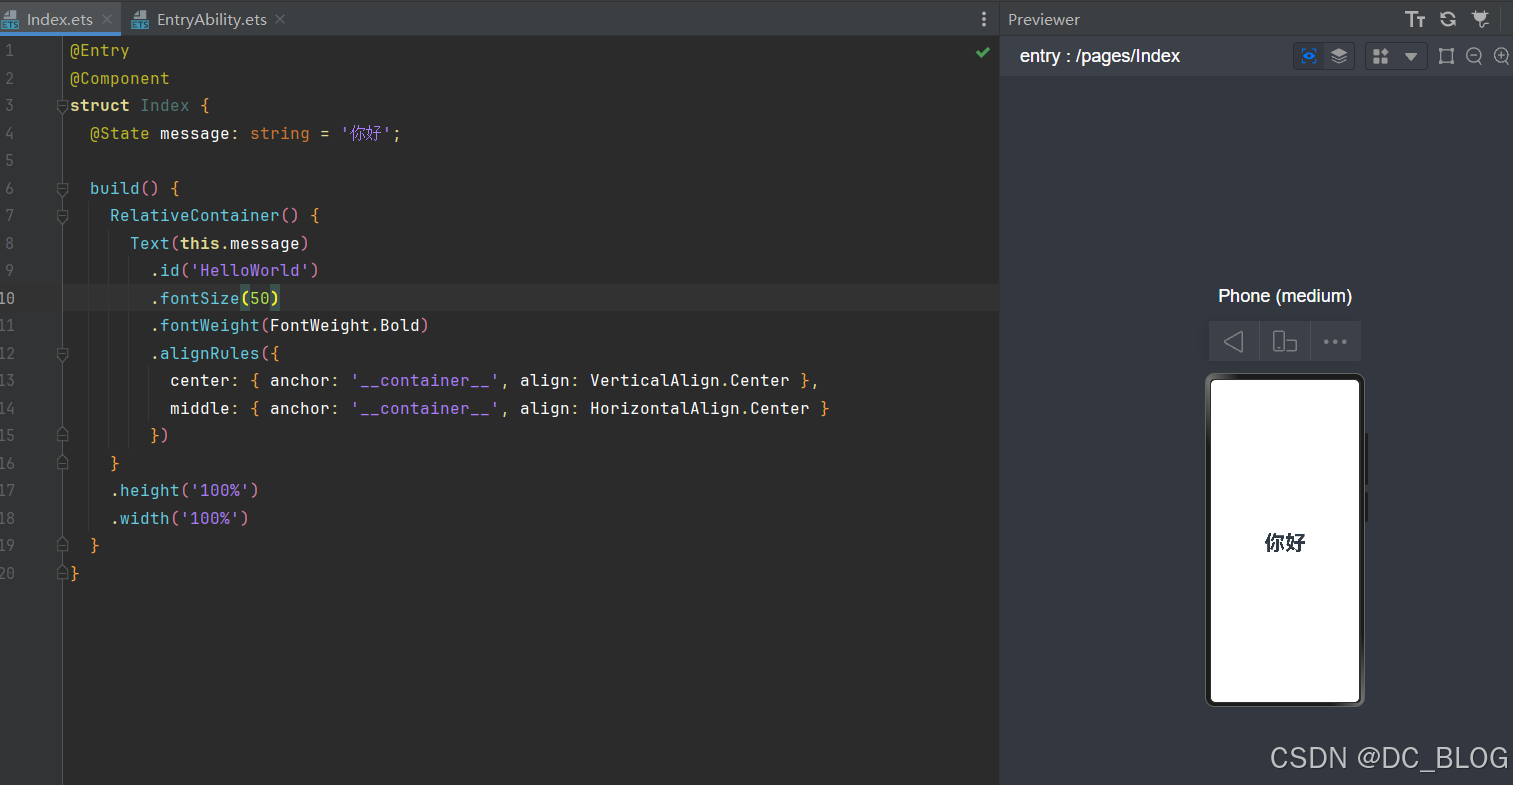Click the multi-device grid icon
The width and height of the screenshot is (1513, 785).
coord(1381,56)
